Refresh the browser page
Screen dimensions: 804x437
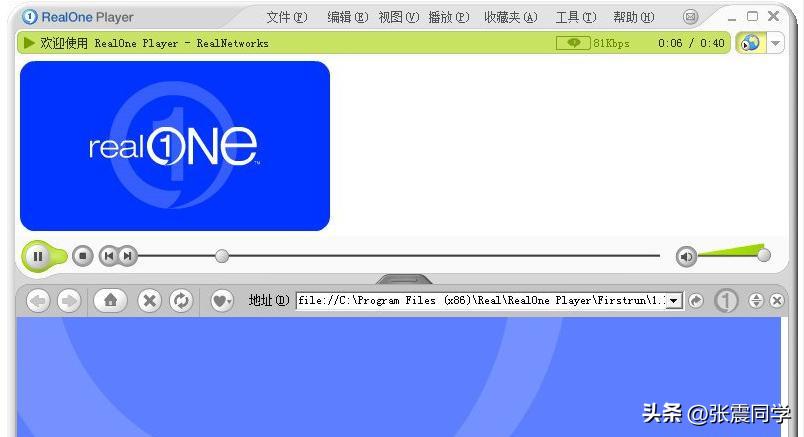(181, 301)
